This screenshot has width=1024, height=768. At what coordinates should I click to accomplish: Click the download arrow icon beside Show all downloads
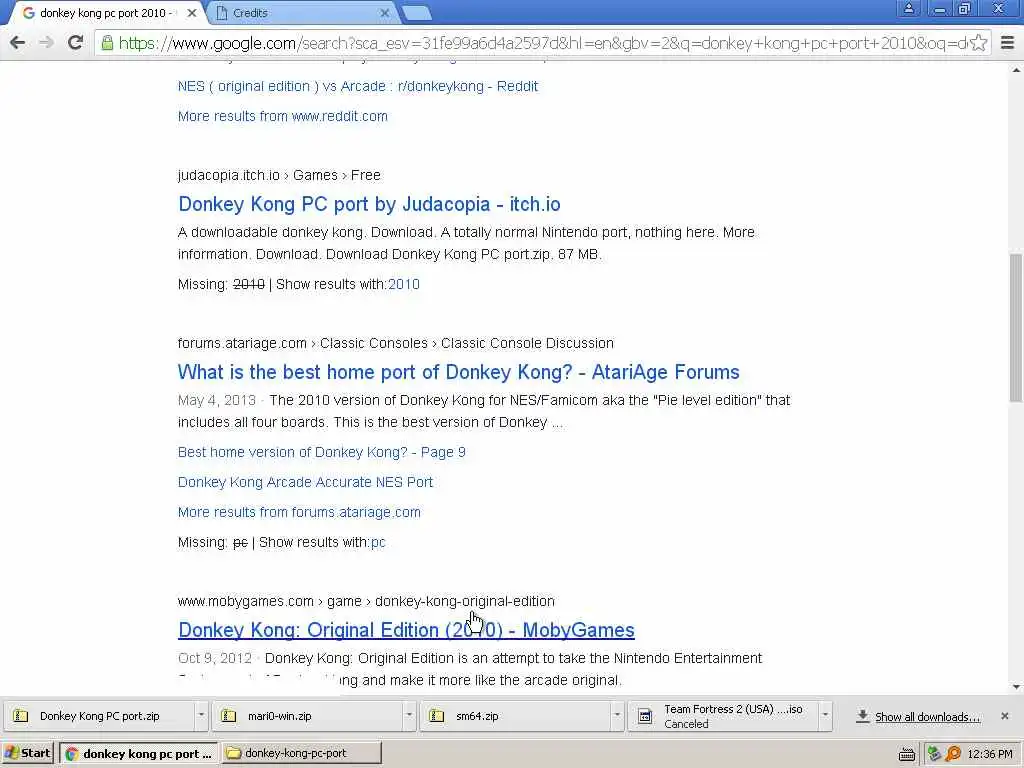863,716
